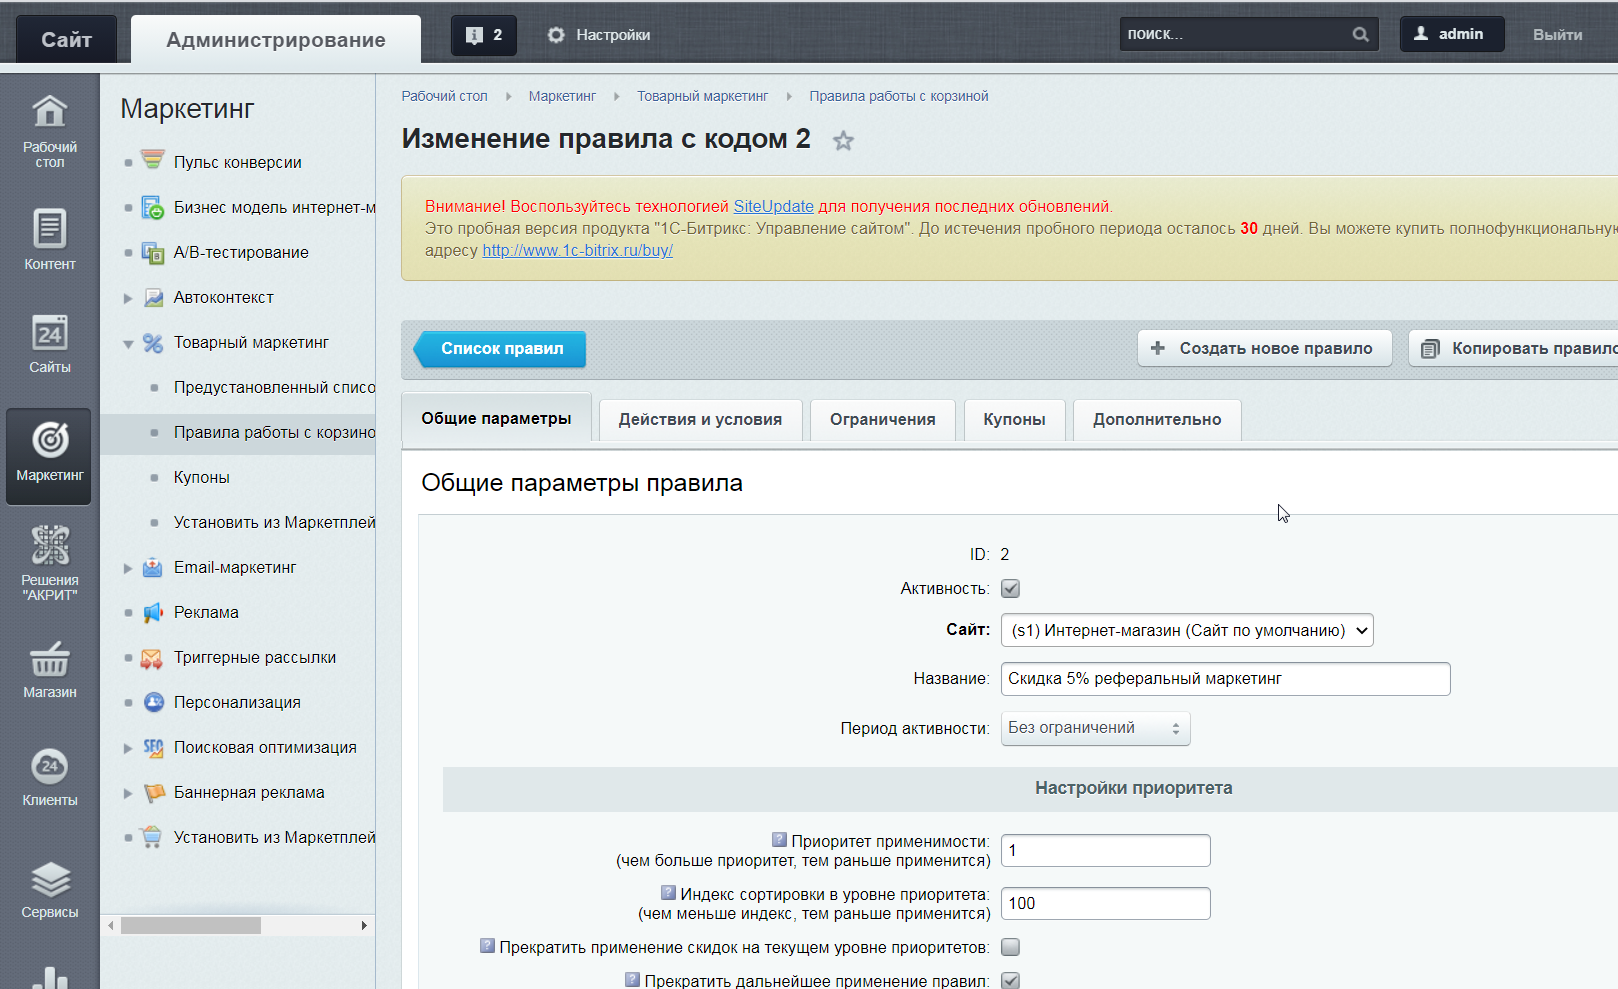
Task: Click the Копировать правило button
Action: pyautogui.click(x=1513, y=348)
